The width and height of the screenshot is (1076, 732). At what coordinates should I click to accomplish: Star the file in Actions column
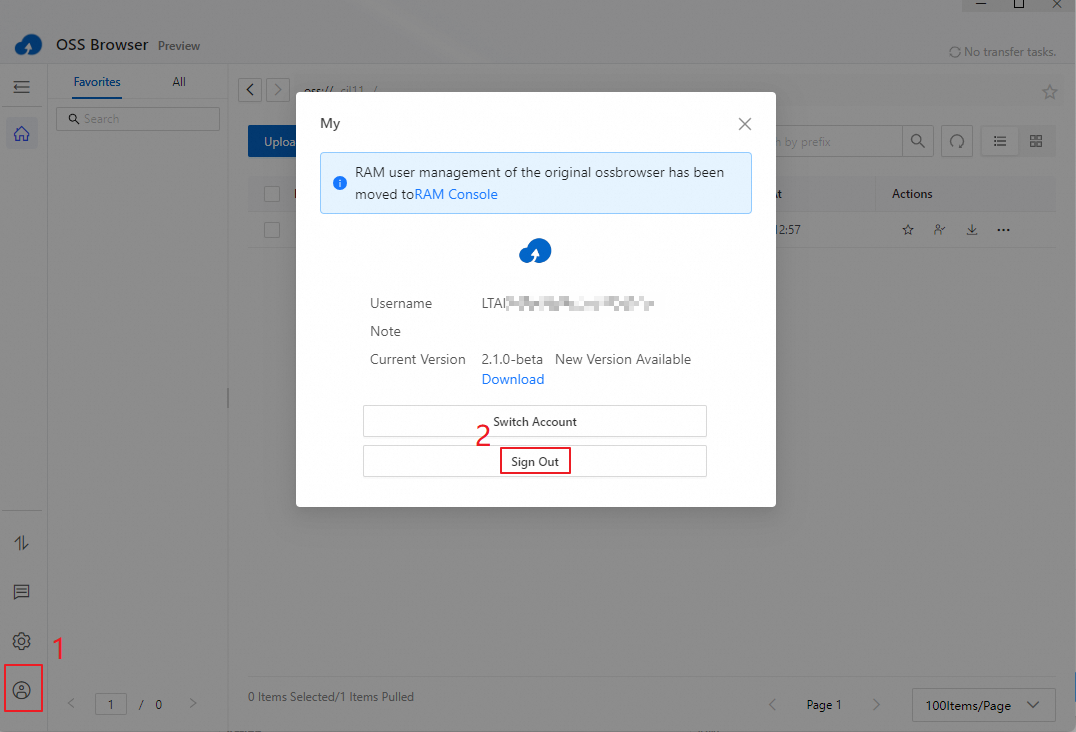[x=908, y=230]
